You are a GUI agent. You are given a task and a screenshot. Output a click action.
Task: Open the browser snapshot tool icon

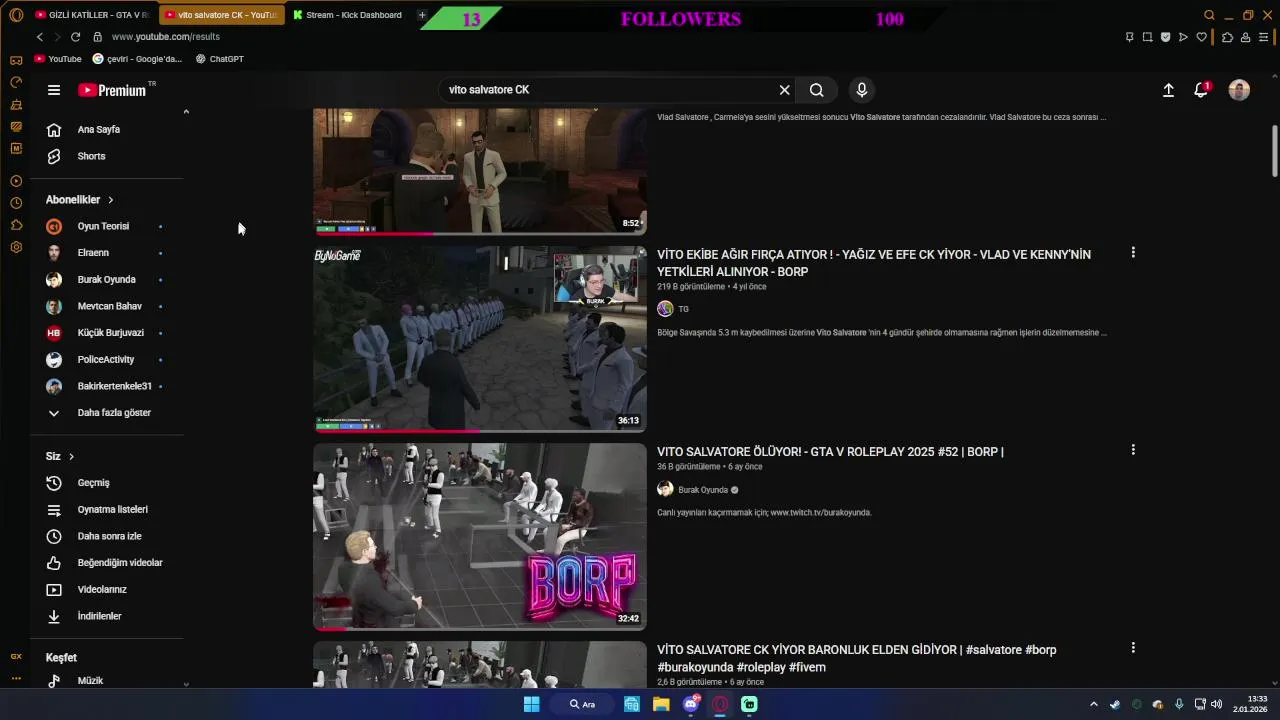point(1147,37)
